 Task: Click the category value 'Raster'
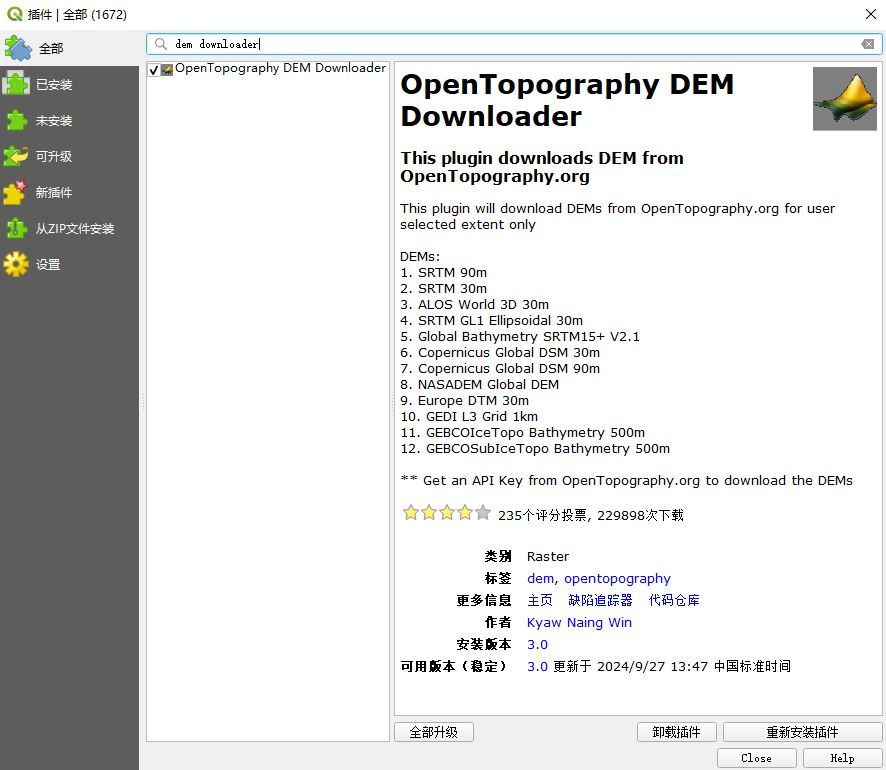click(548, 556)
